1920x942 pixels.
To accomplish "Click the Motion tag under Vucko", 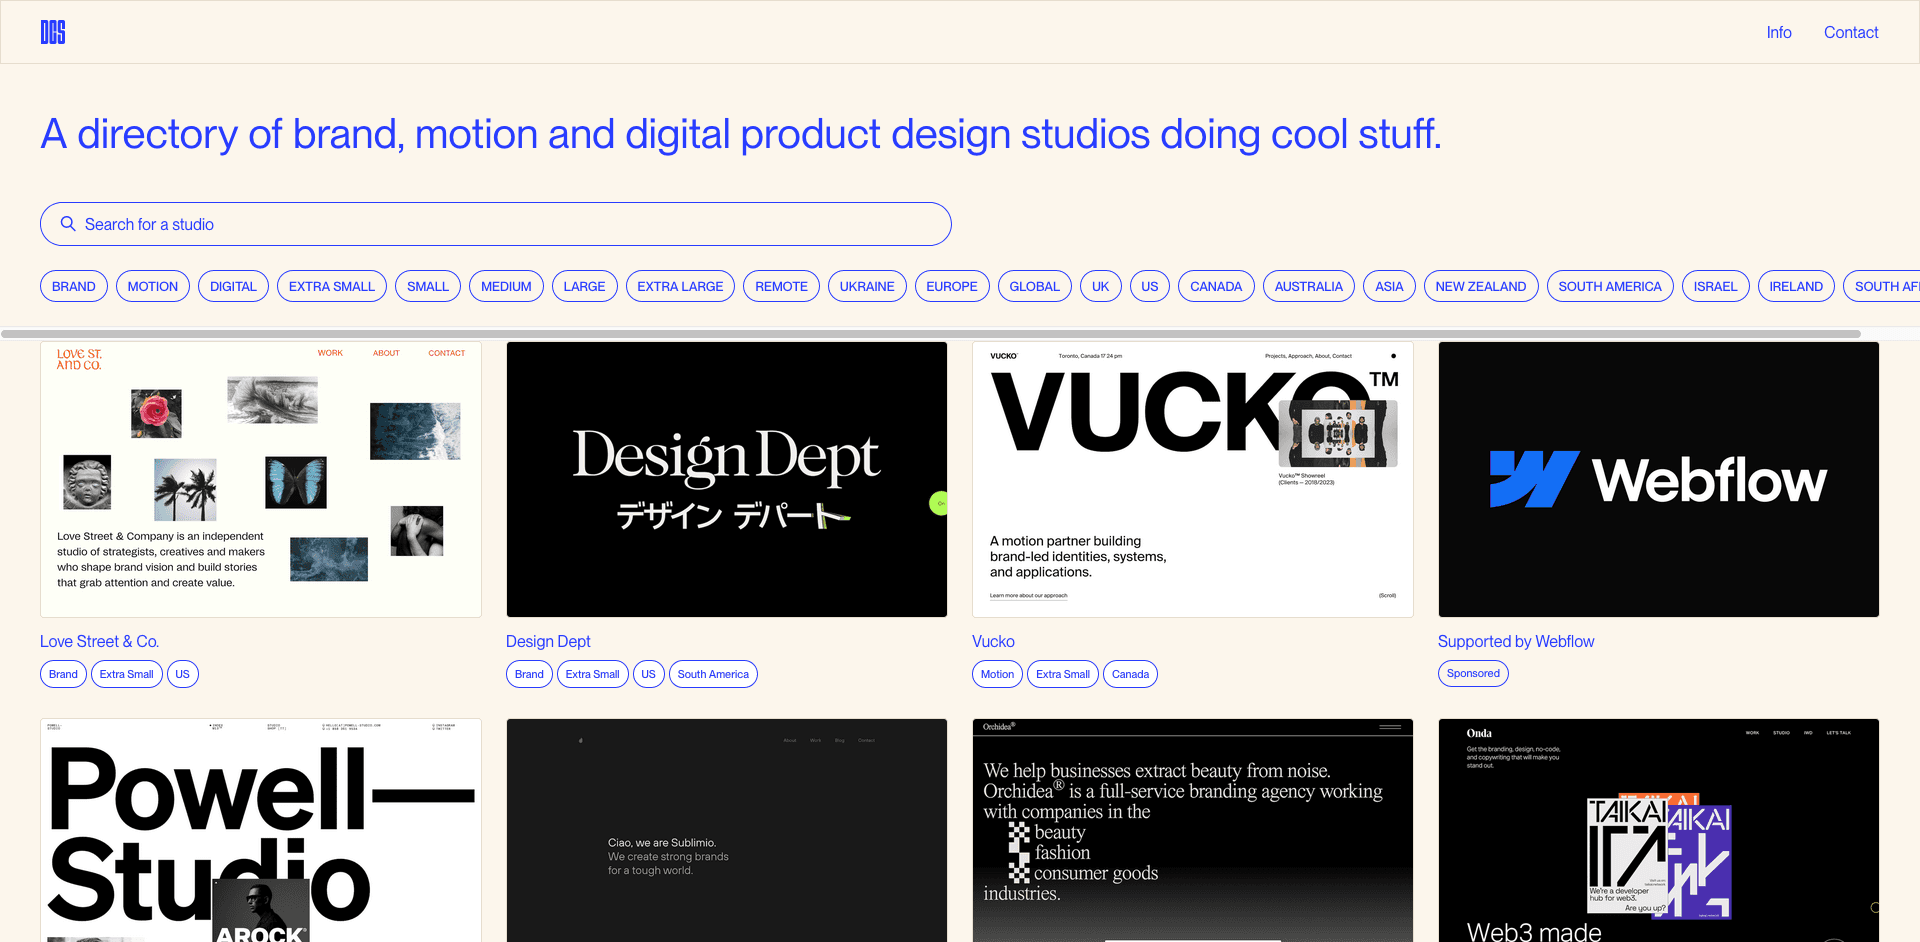I will click(997, 674).
